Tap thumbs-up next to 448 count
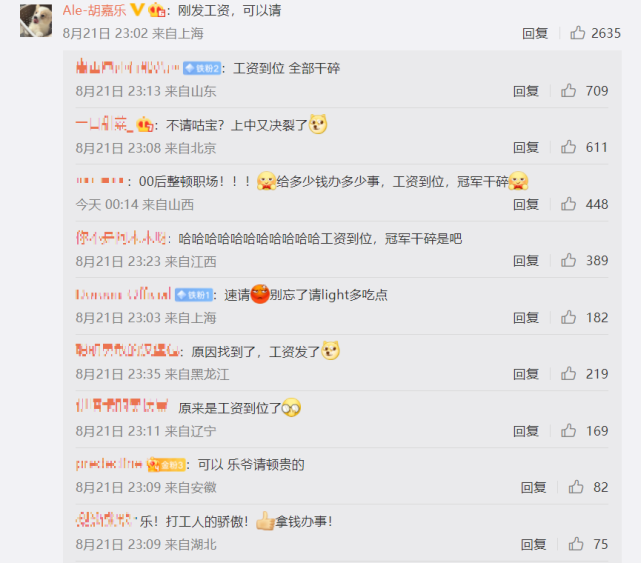This screenshot has width=641, height=563. pos(568,204)
